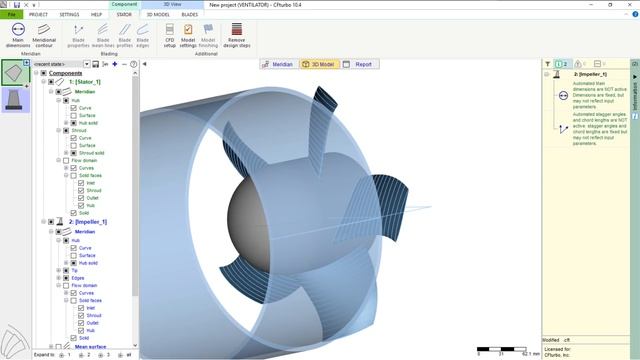Toggle Stator Flow domain checkbox
The width and height of the screenshot is (640, 360).
(66, 160)
